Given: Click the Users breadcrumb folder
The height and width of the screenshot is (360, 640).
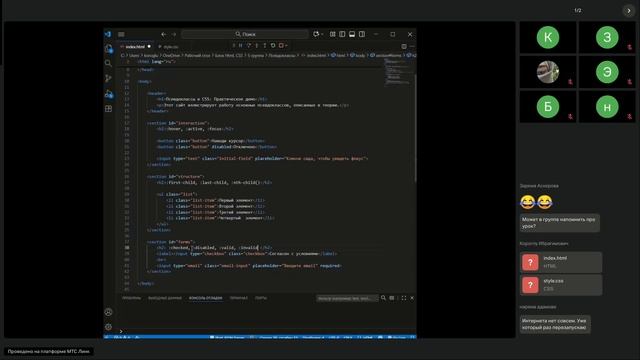Looking at the screenshot, I should 134,56.
